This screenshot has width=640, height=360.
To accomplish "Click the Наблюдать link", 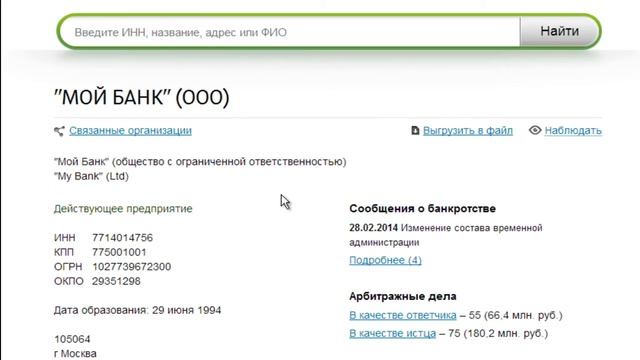I will 573,131.
